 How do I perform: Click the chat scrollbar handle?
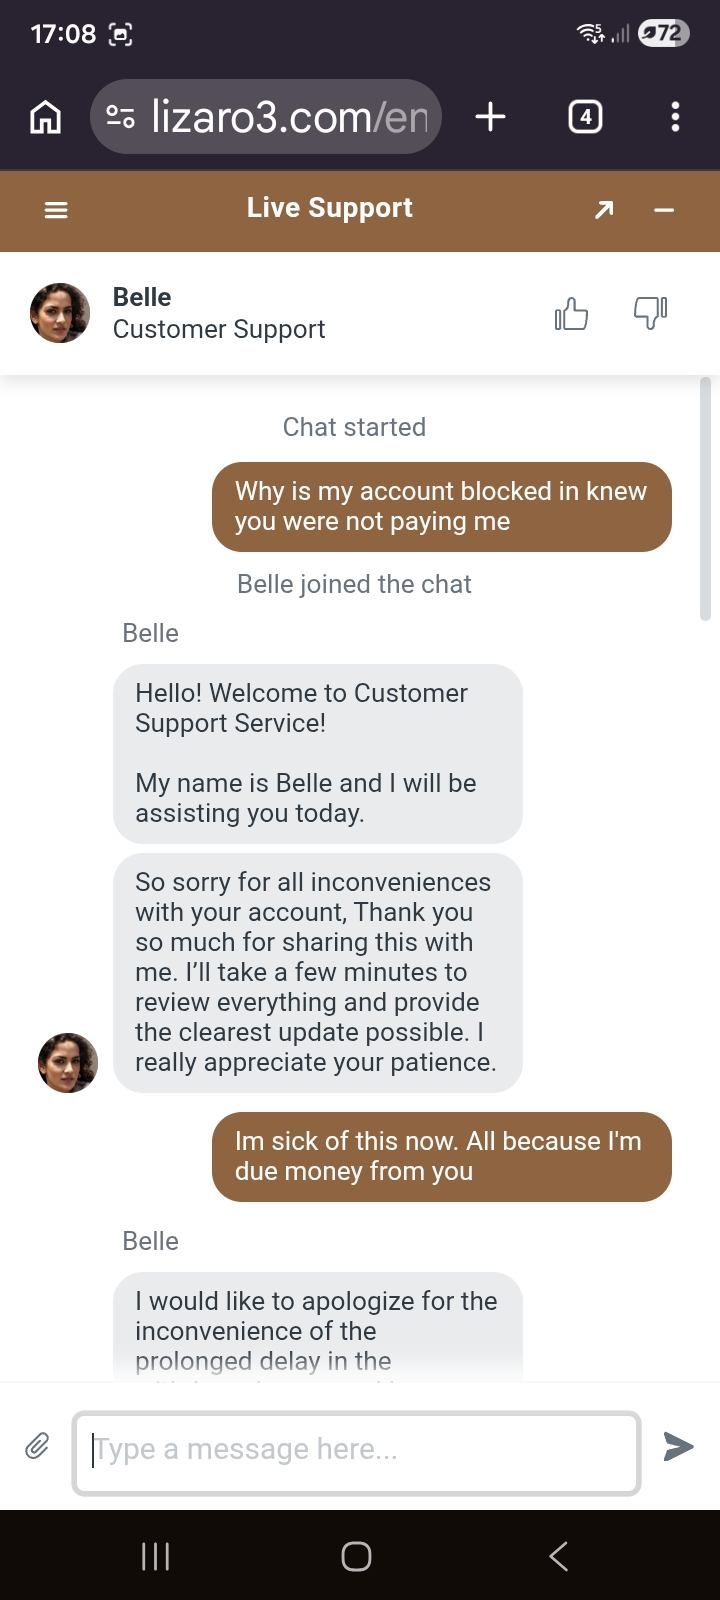pyautogui.click(x=705, y=499)
